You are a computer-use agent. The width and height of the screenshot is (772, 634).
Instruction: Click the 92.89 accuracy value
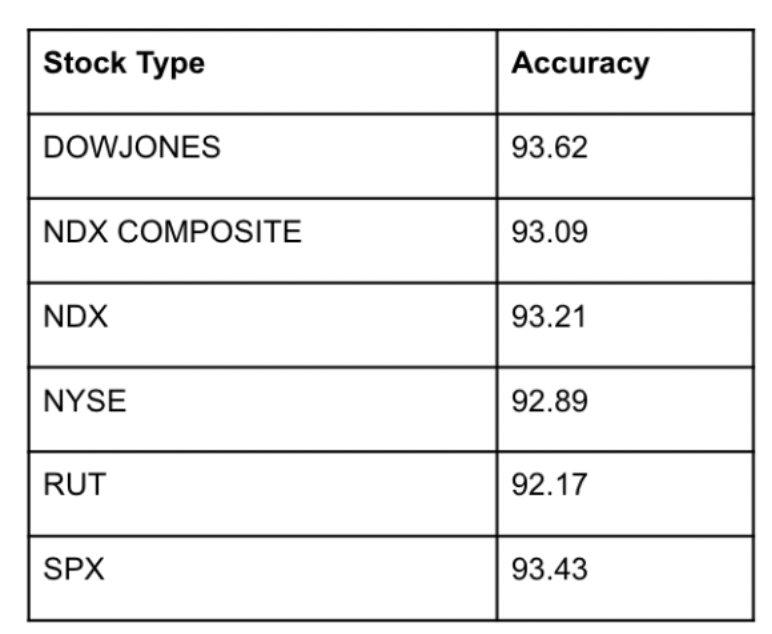pyautogui.click(x=549, y=401)
